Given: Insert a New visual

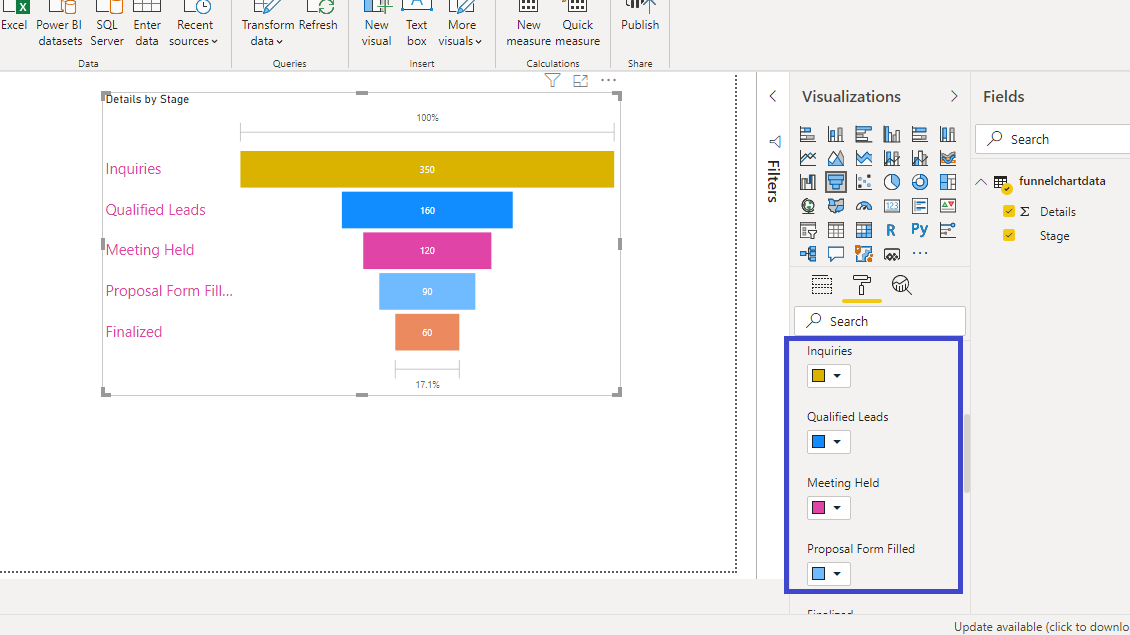Looking at the screenshot, I should [376, 25].
